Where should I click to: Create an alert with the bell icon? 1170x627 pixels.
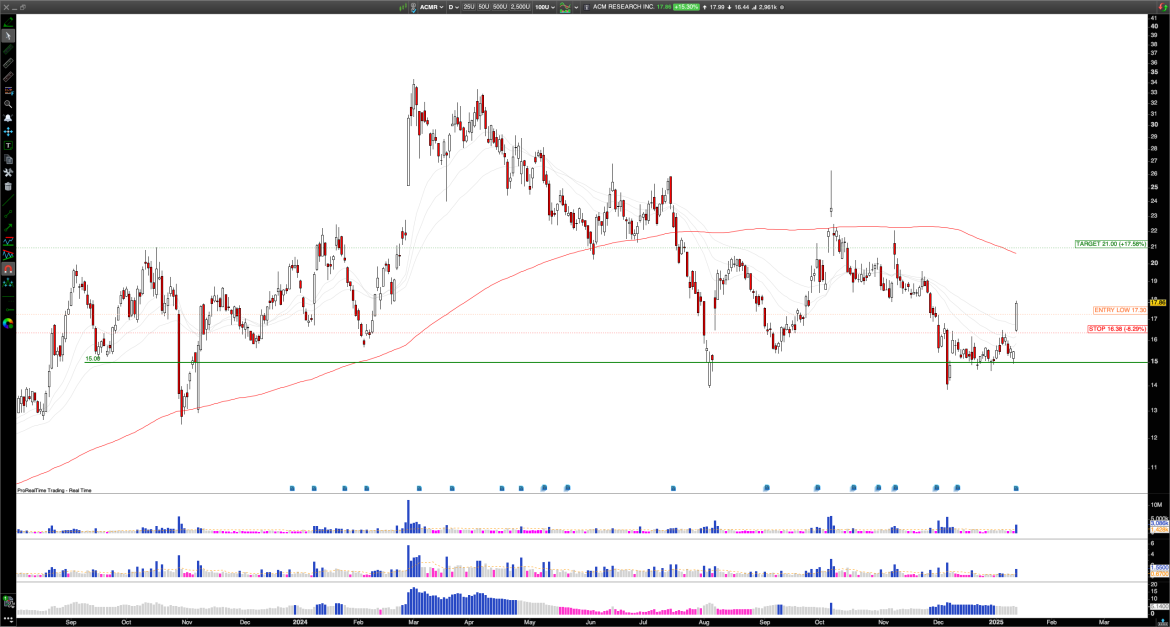(x=8, y=118)
